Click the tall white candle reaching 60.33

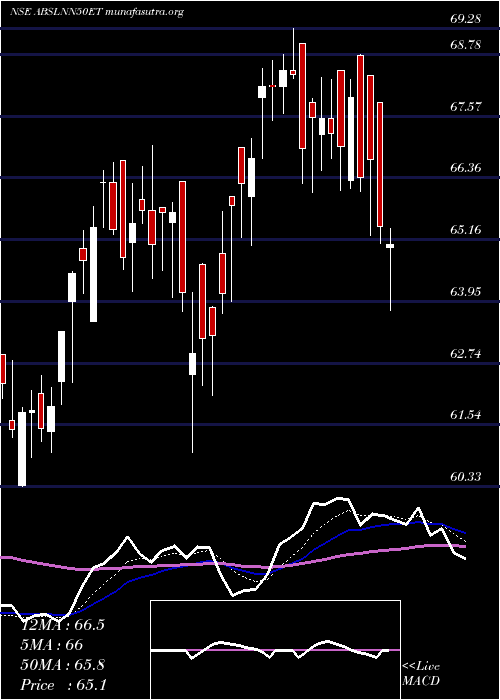(x=22, y=446)
